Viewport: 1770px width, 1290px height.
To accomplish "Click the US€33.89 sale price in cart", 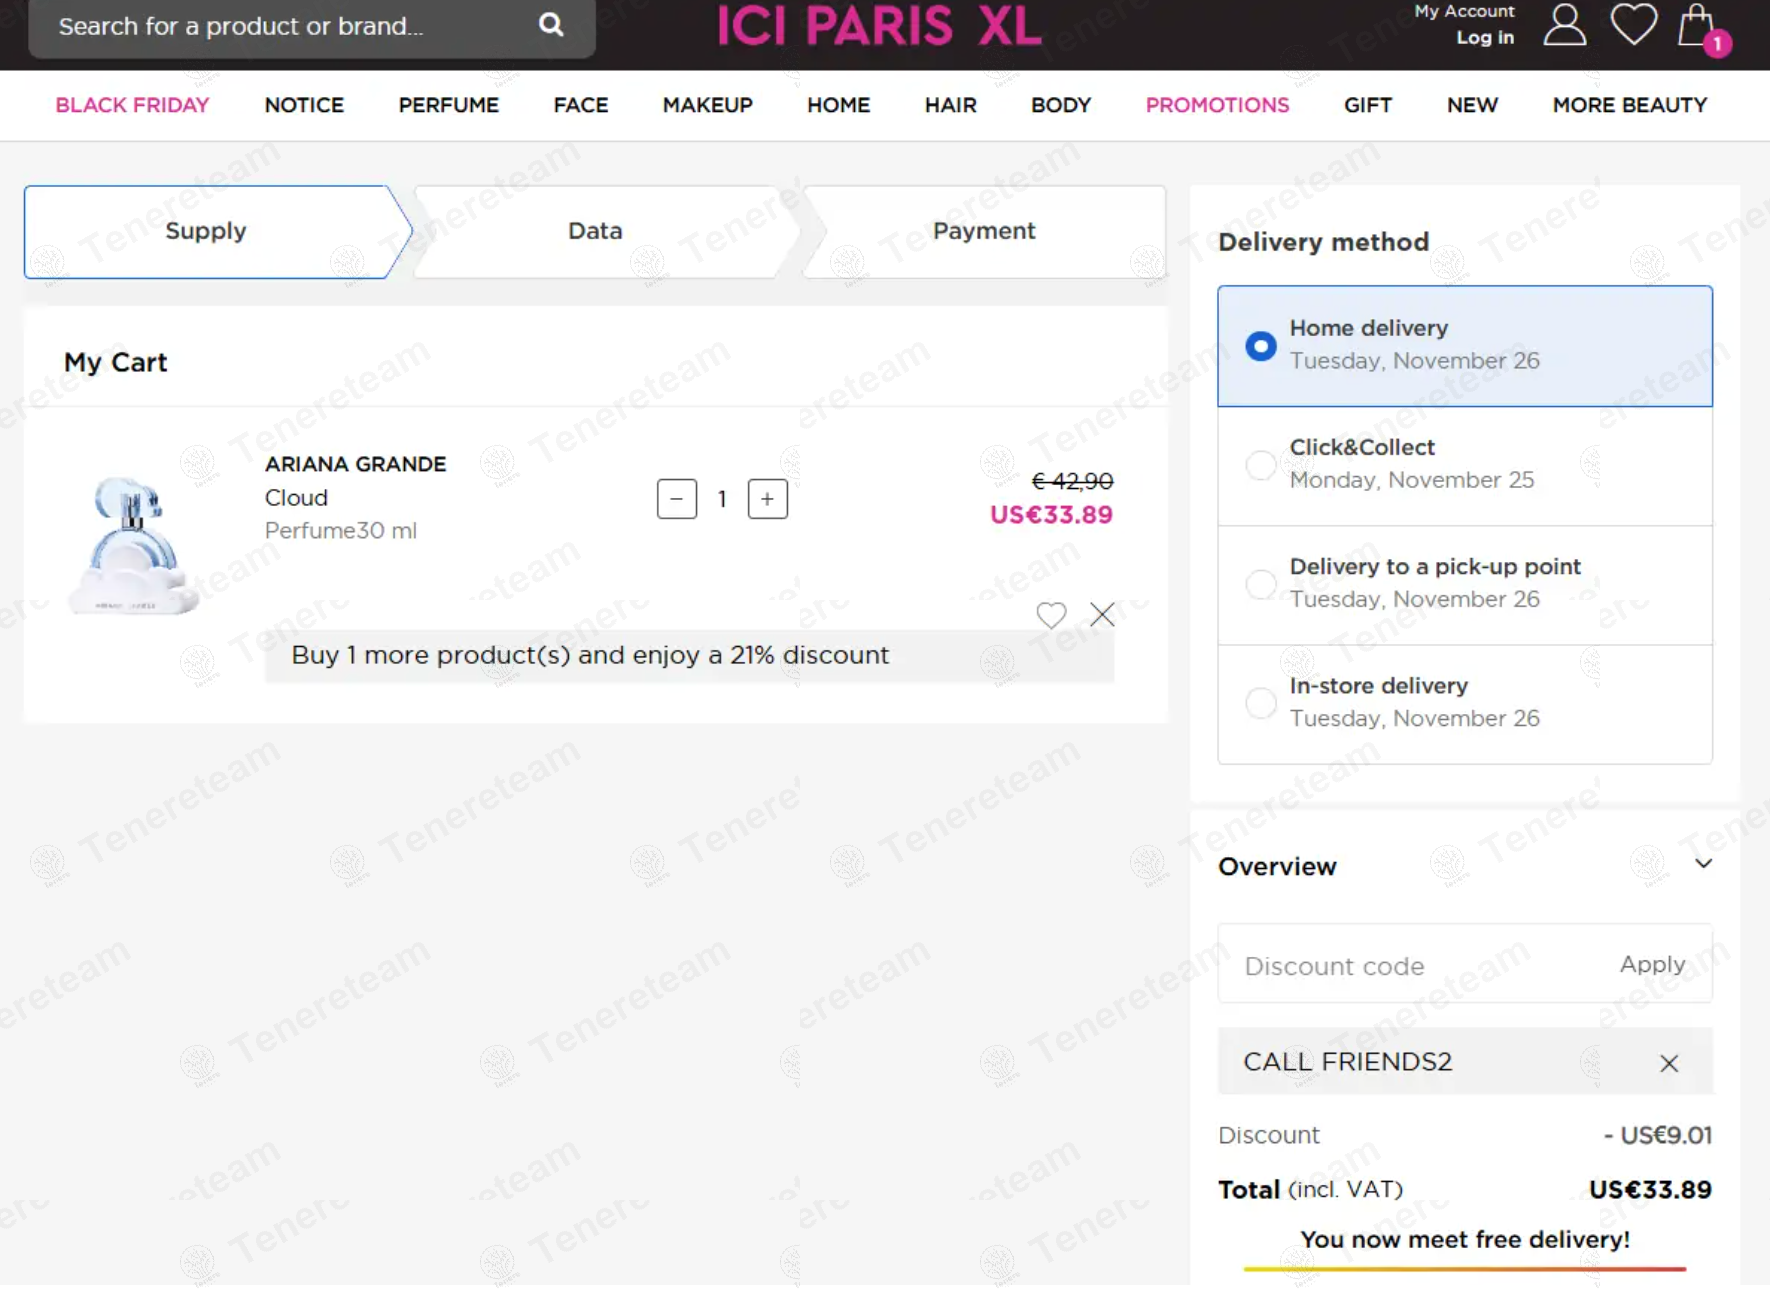I will coord(1051,515).
